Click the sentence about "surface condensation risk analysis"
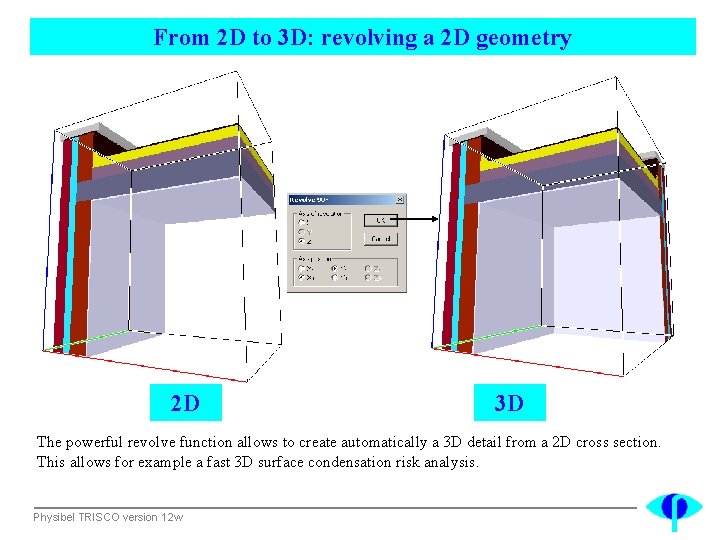This screenshot has width=720, height=540. click(258, 461)
